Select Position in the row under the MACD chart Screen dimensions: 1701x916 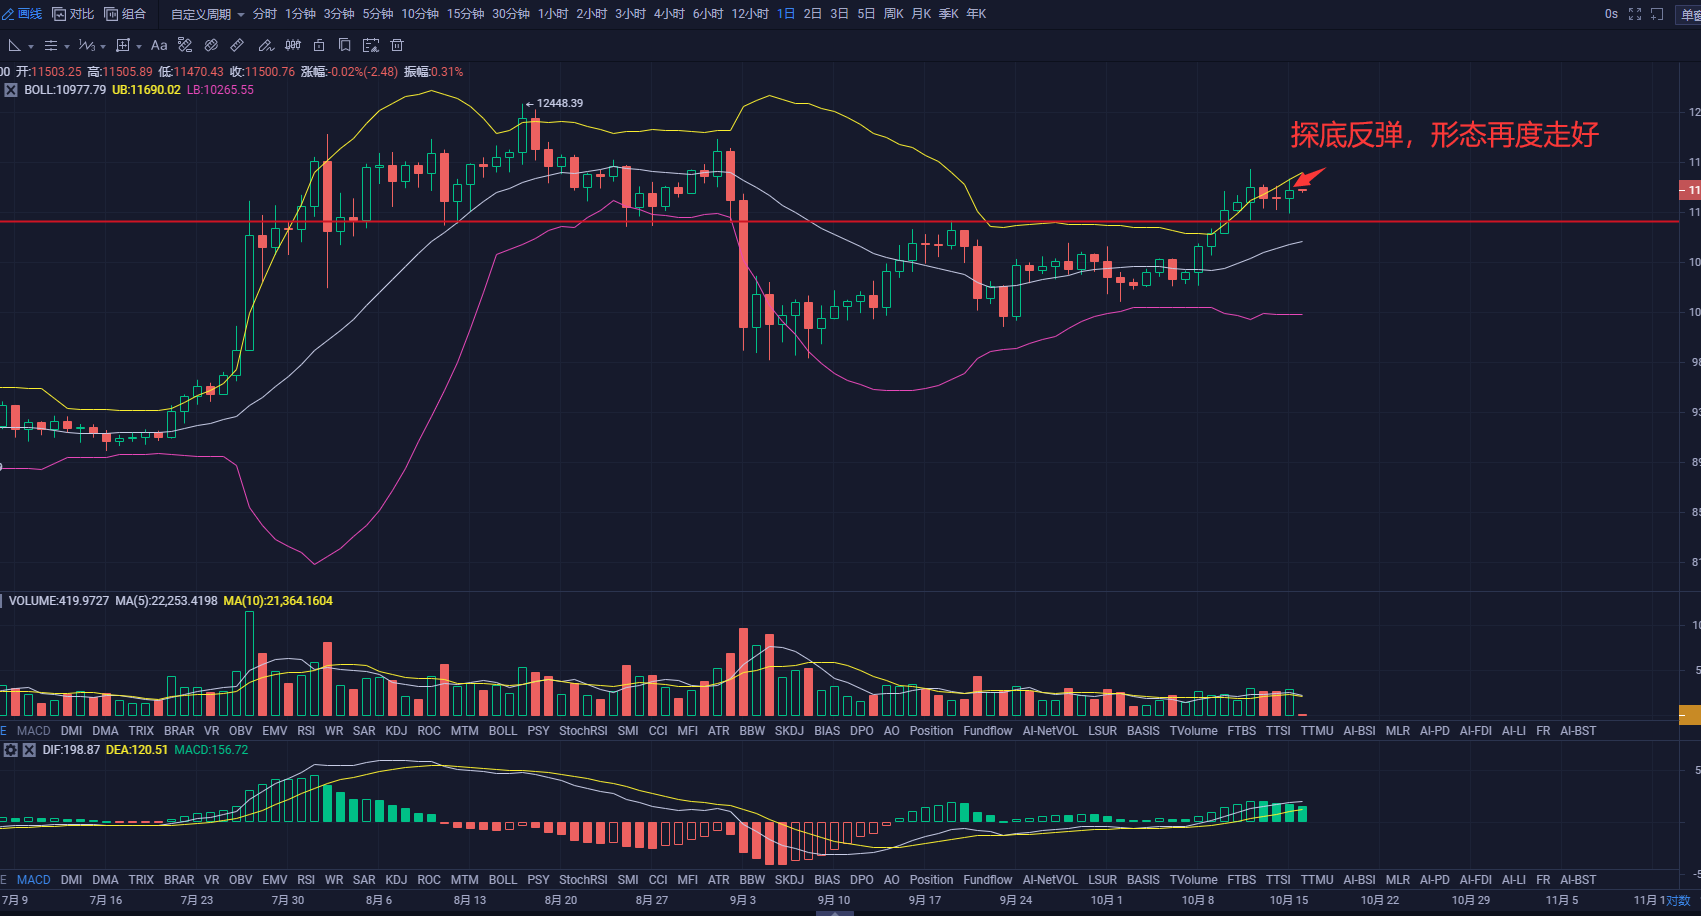[931, 880]
